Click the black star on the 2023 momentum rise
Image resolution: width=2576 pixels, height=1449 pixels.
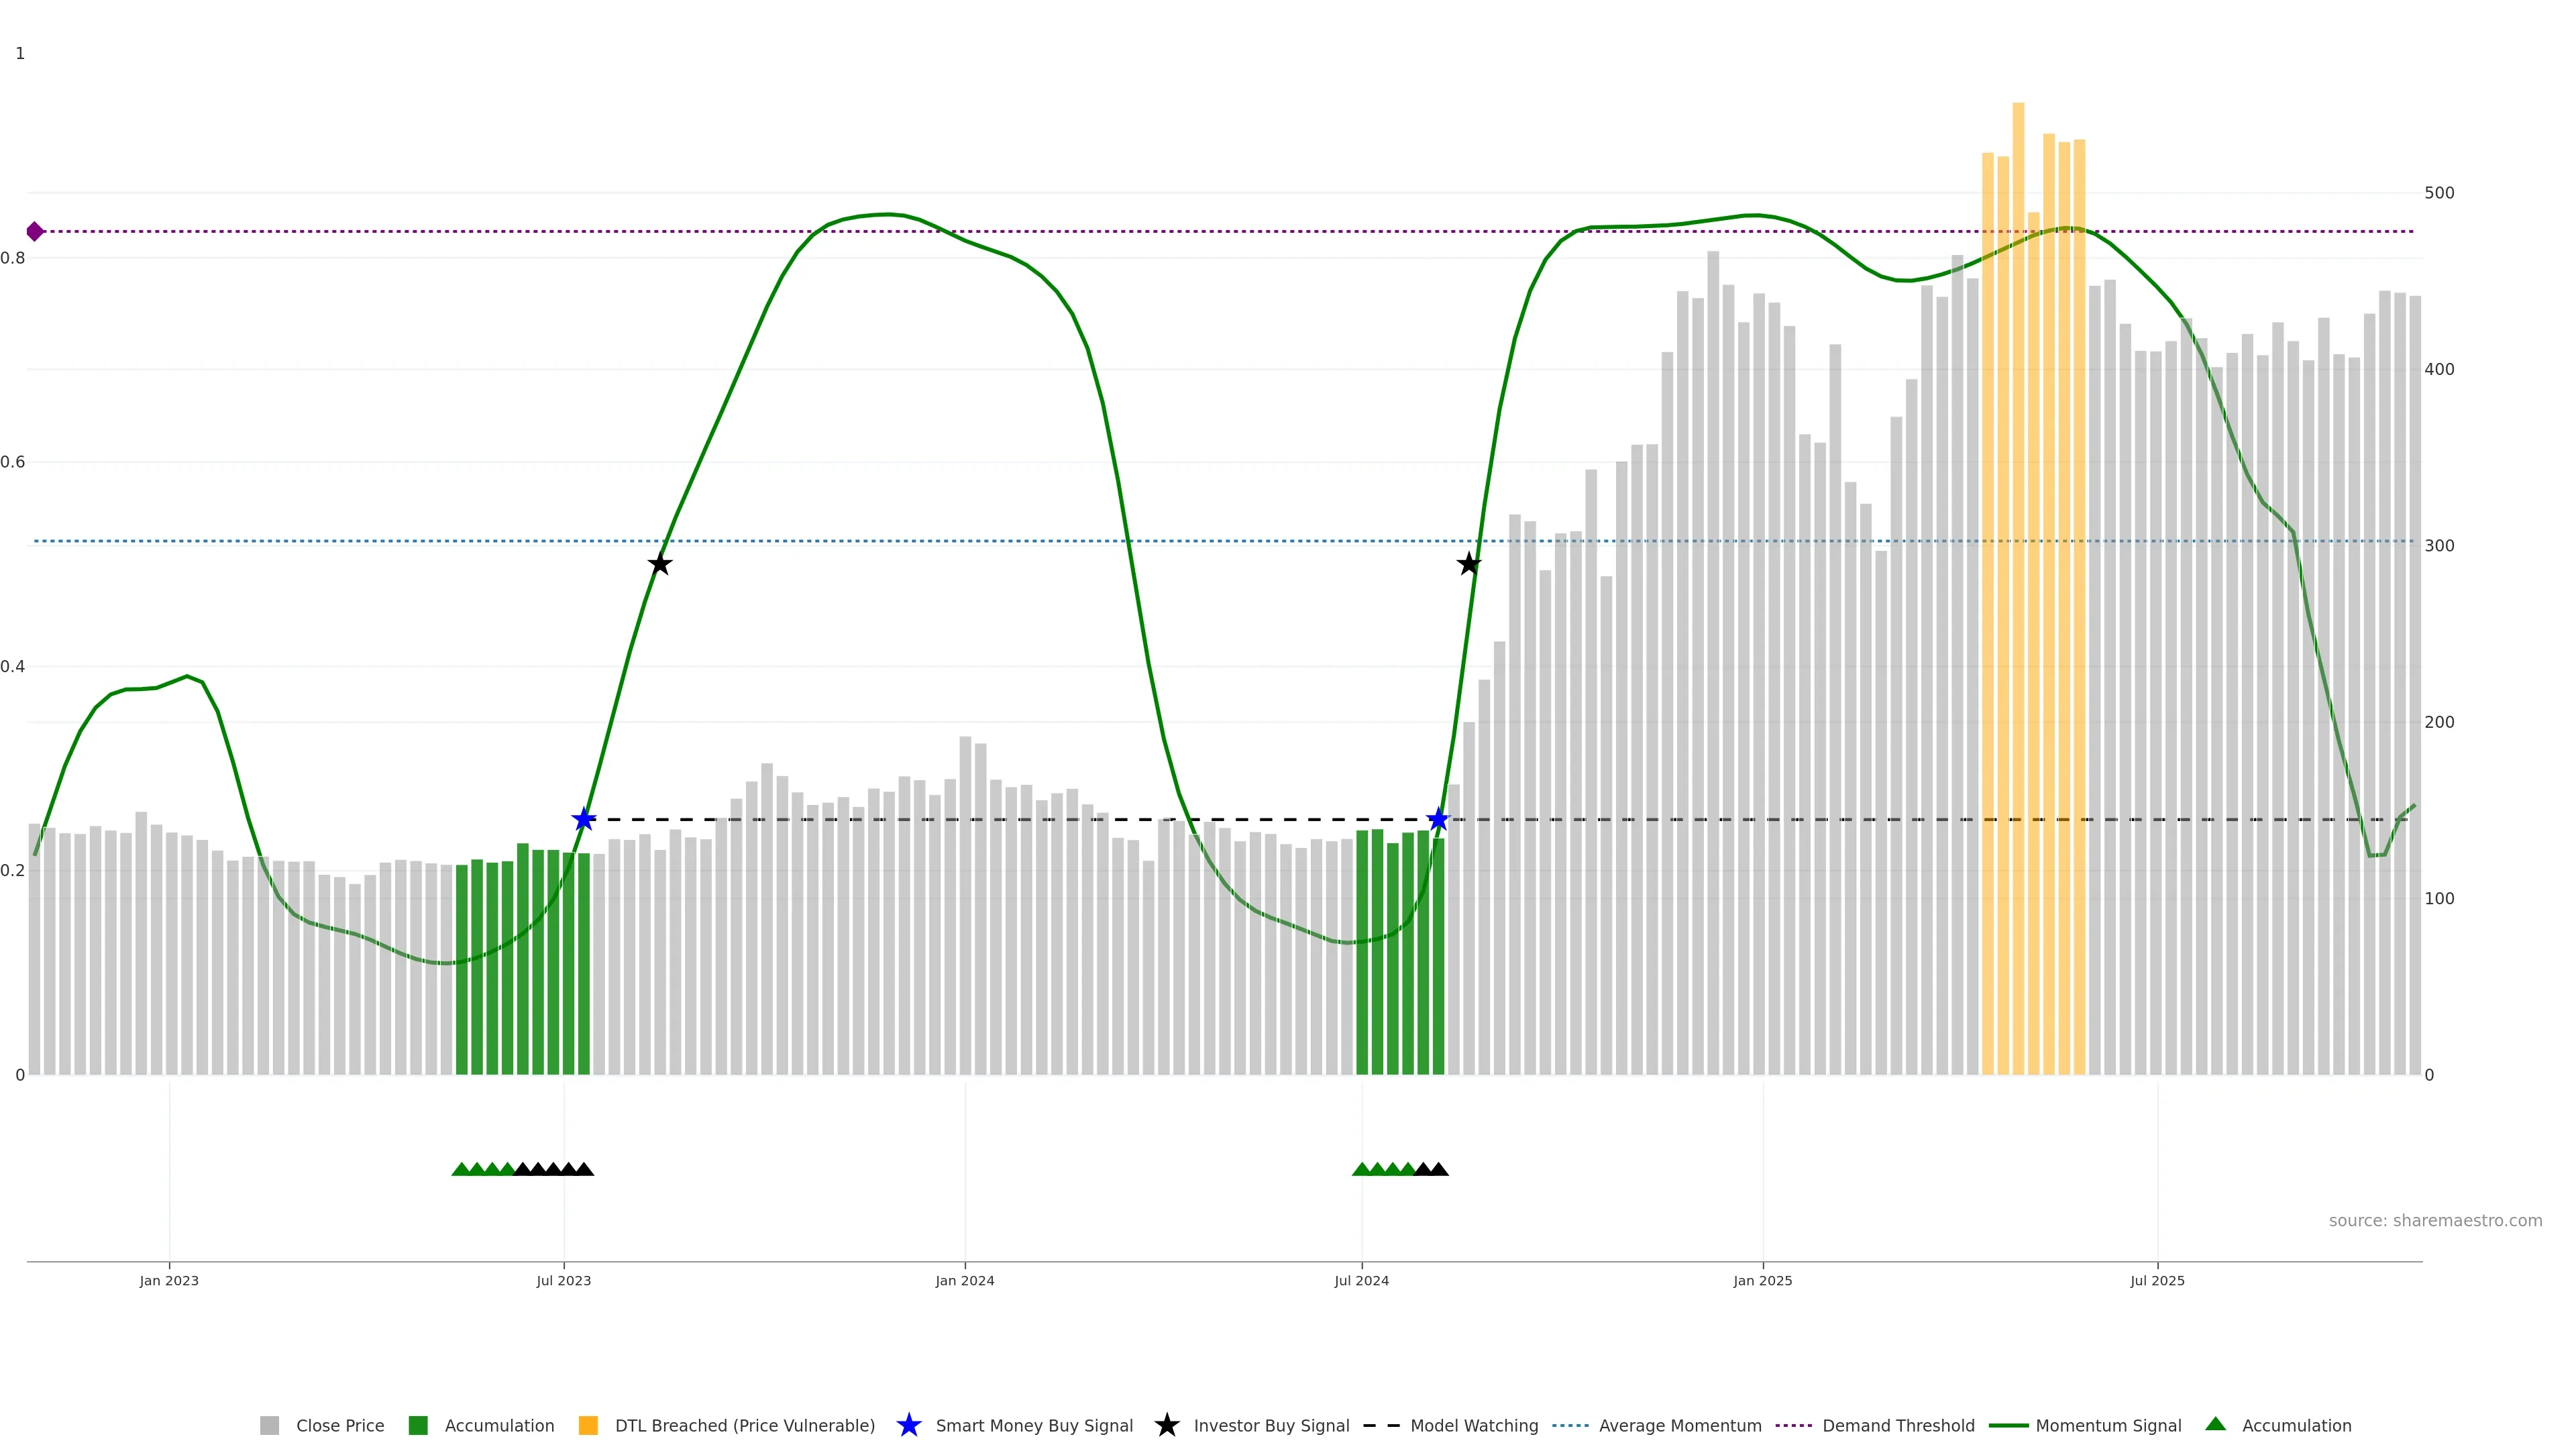pyautogui.click(x=659, y=565)
